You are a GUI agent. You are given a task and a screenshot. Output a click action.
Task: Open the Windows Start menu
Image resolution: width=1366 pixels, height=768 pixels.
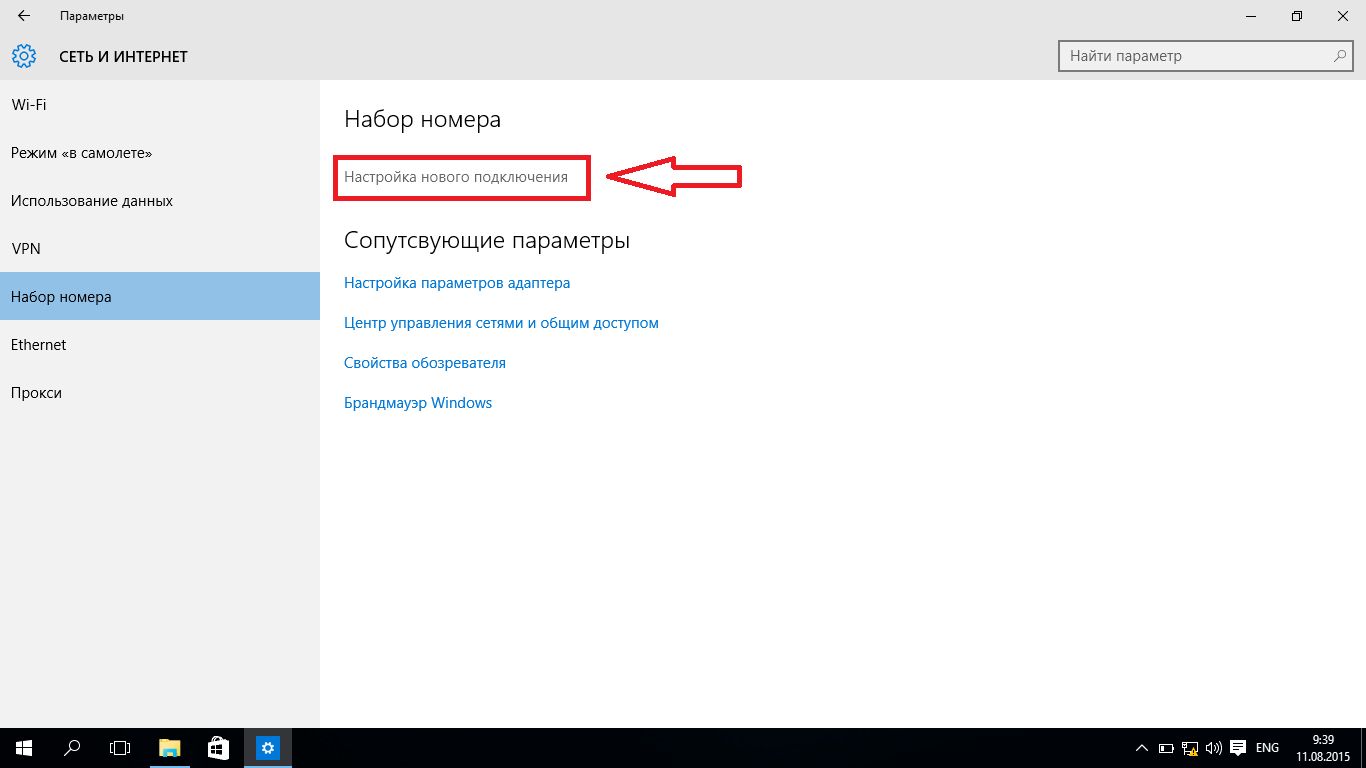pos(24,747)
